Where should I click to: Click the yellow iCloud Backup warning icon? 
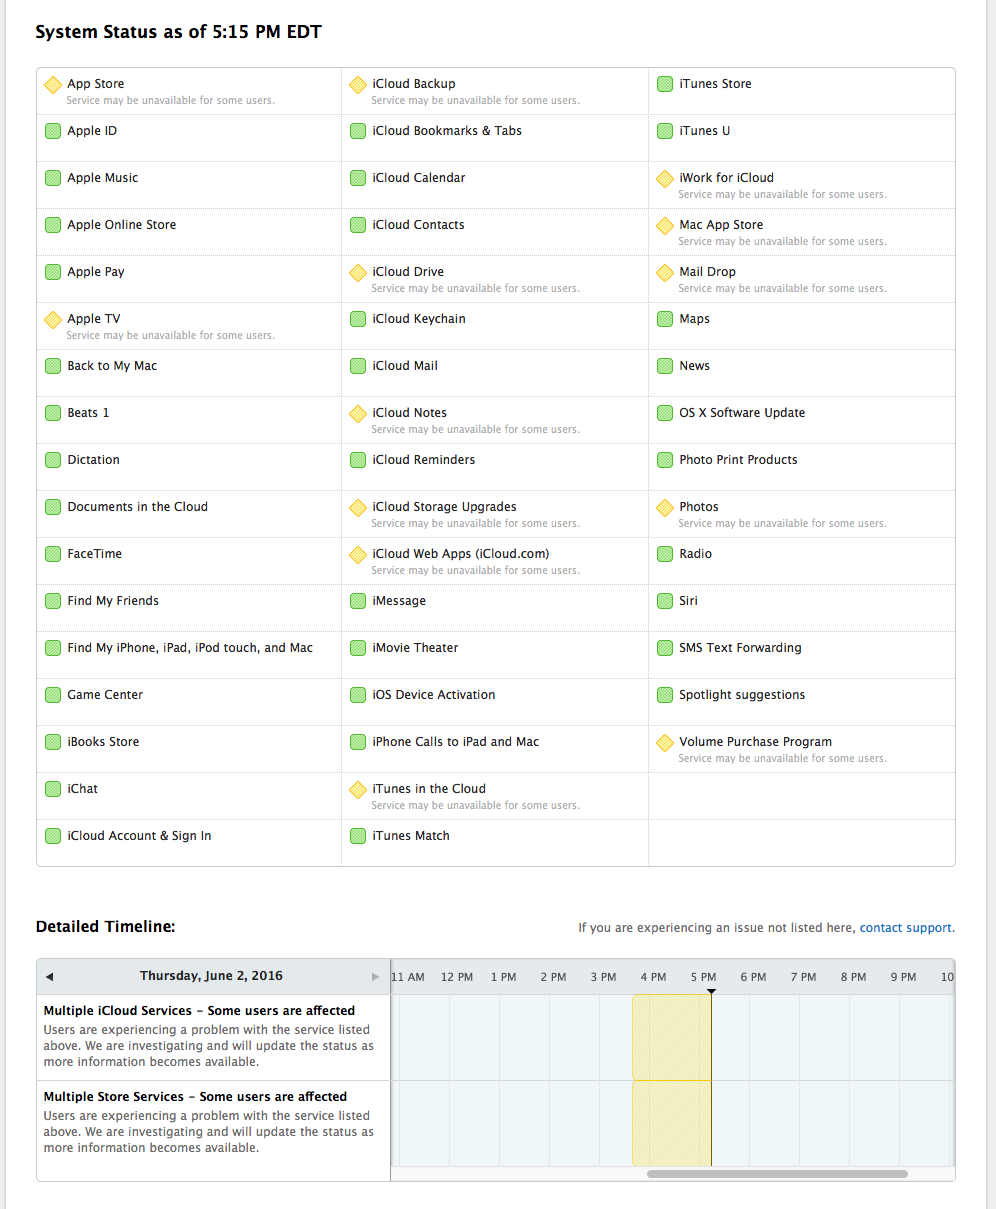[x=358, y=85]
